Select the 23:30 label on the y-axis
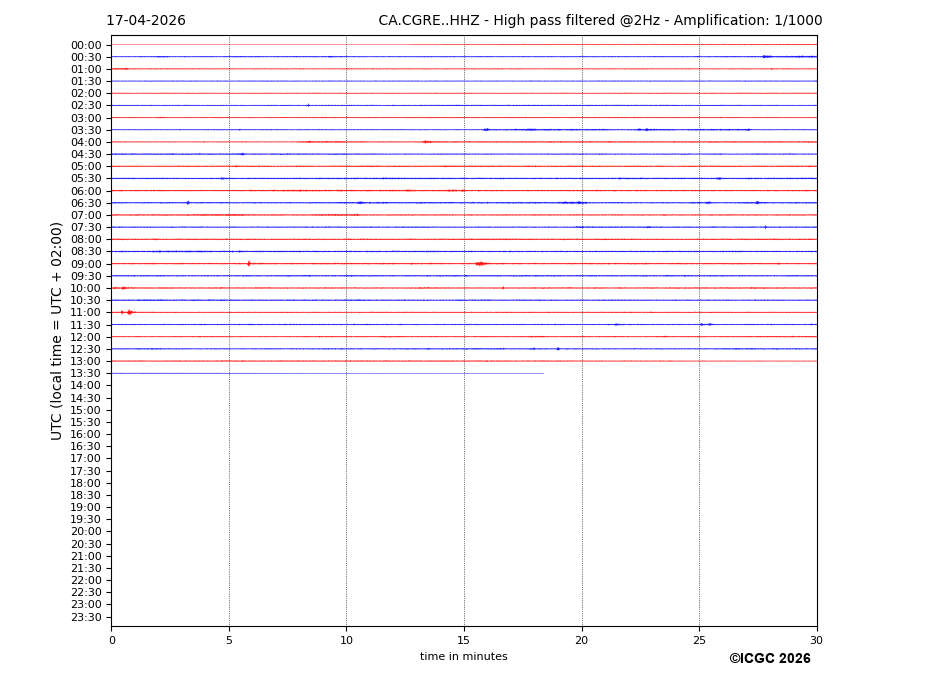This screenshot has width=927, height=696. pyautogui.click(x=85, y=617)
